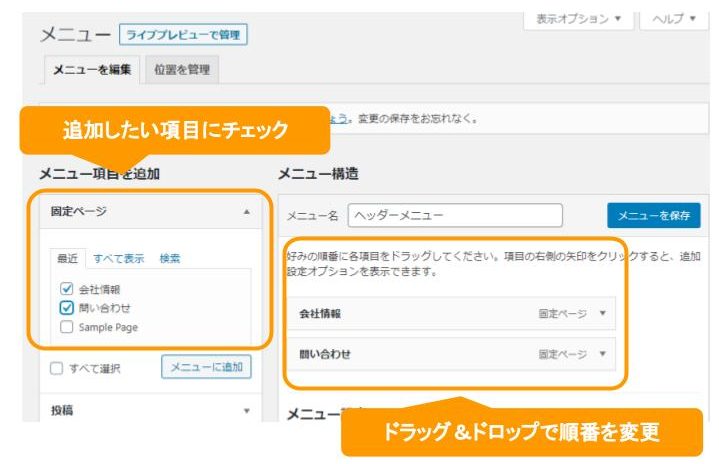The height and width of the screenshot is (464, 719).
Task: Open the ヘルプ dropdown
Action: point(673,19)
